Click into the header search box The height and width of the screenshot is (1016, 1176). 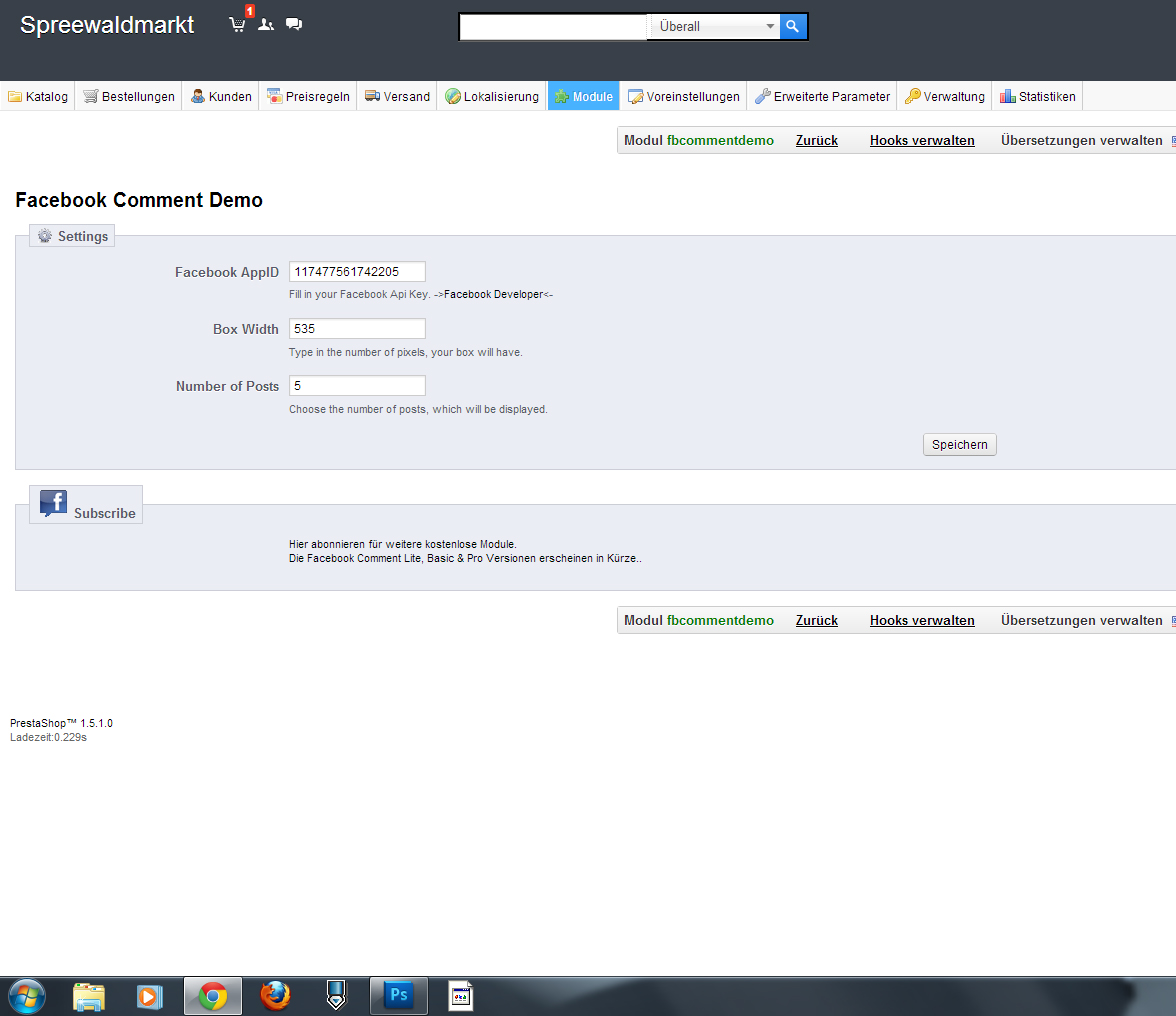(x=554, y=26)
